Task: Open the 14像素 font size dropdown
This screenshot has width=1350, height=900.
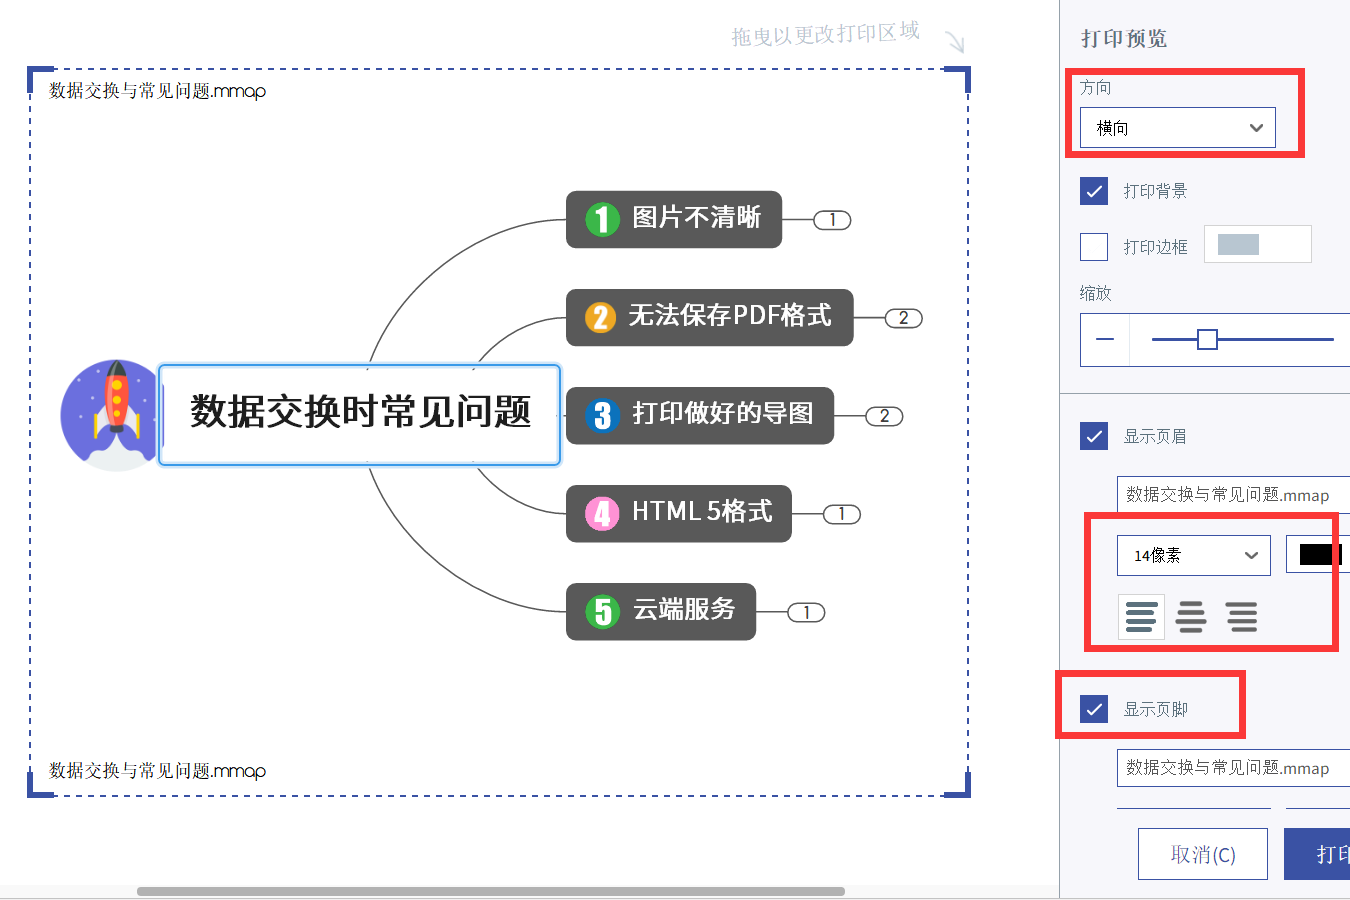Action: coord(1193,555)
